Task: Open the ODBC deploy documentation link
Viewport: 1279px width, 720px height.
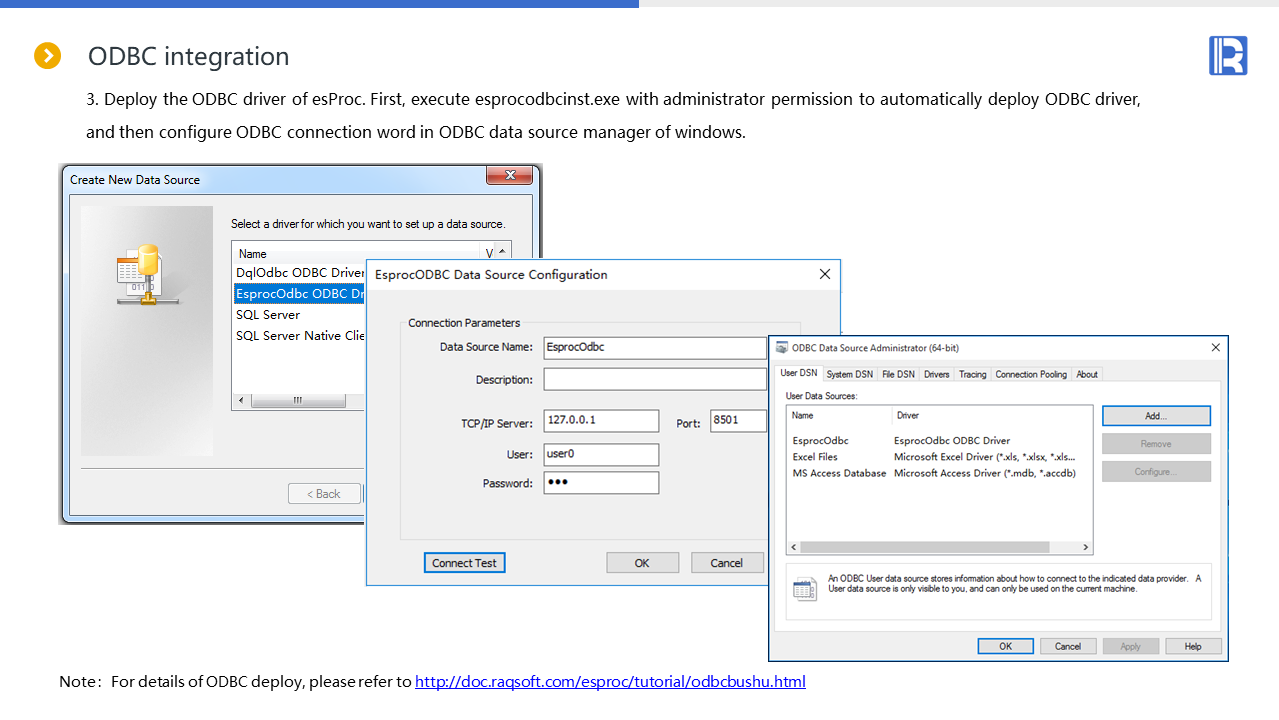Action: [610, 682]
